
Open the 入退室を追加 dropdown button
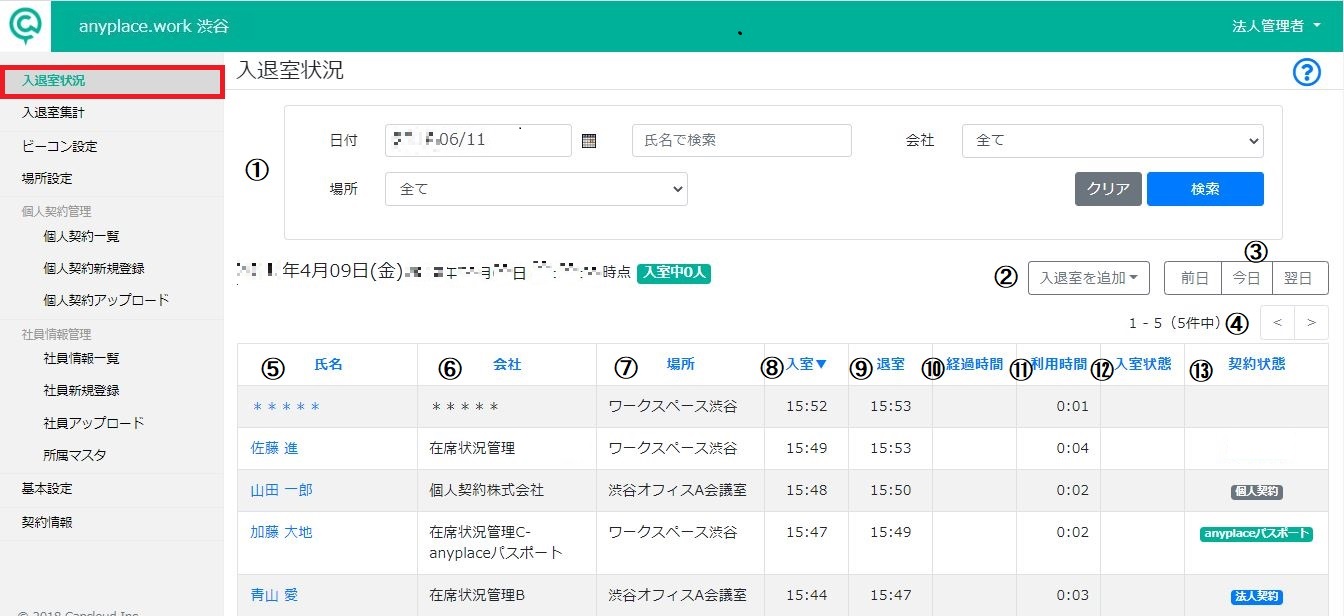1089,278
